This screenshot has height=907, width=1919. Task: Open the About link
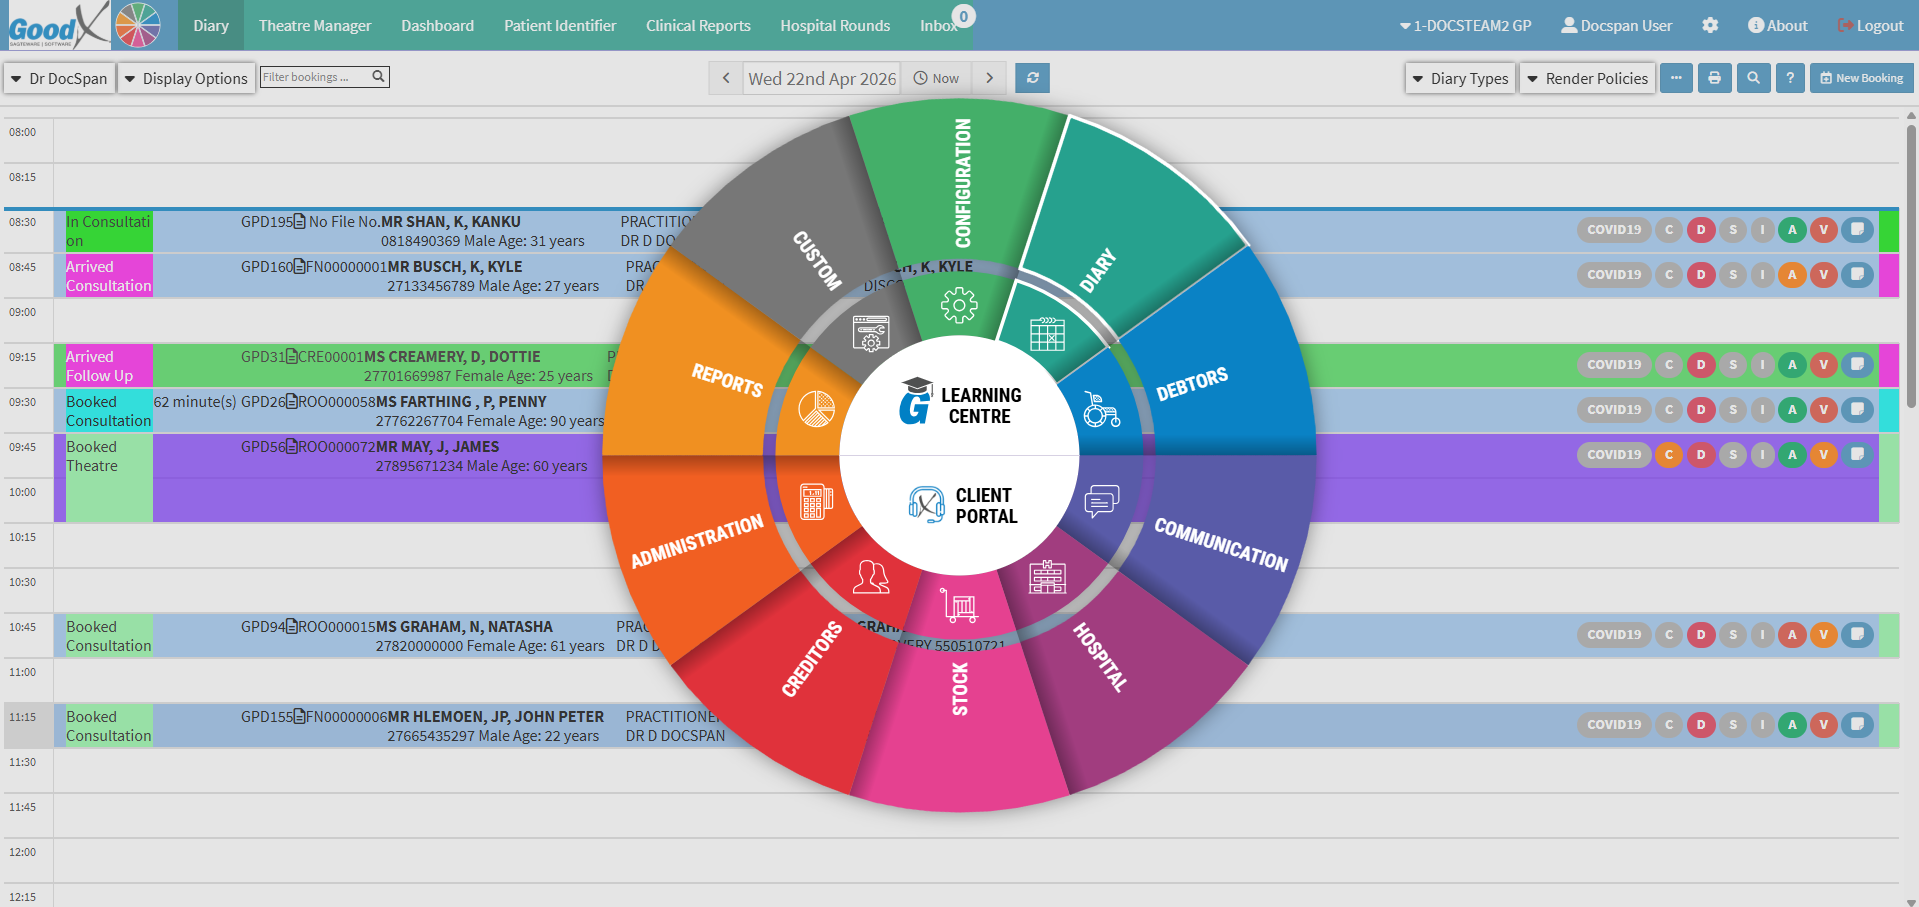pyautogui.click(x=1778, y=26)
